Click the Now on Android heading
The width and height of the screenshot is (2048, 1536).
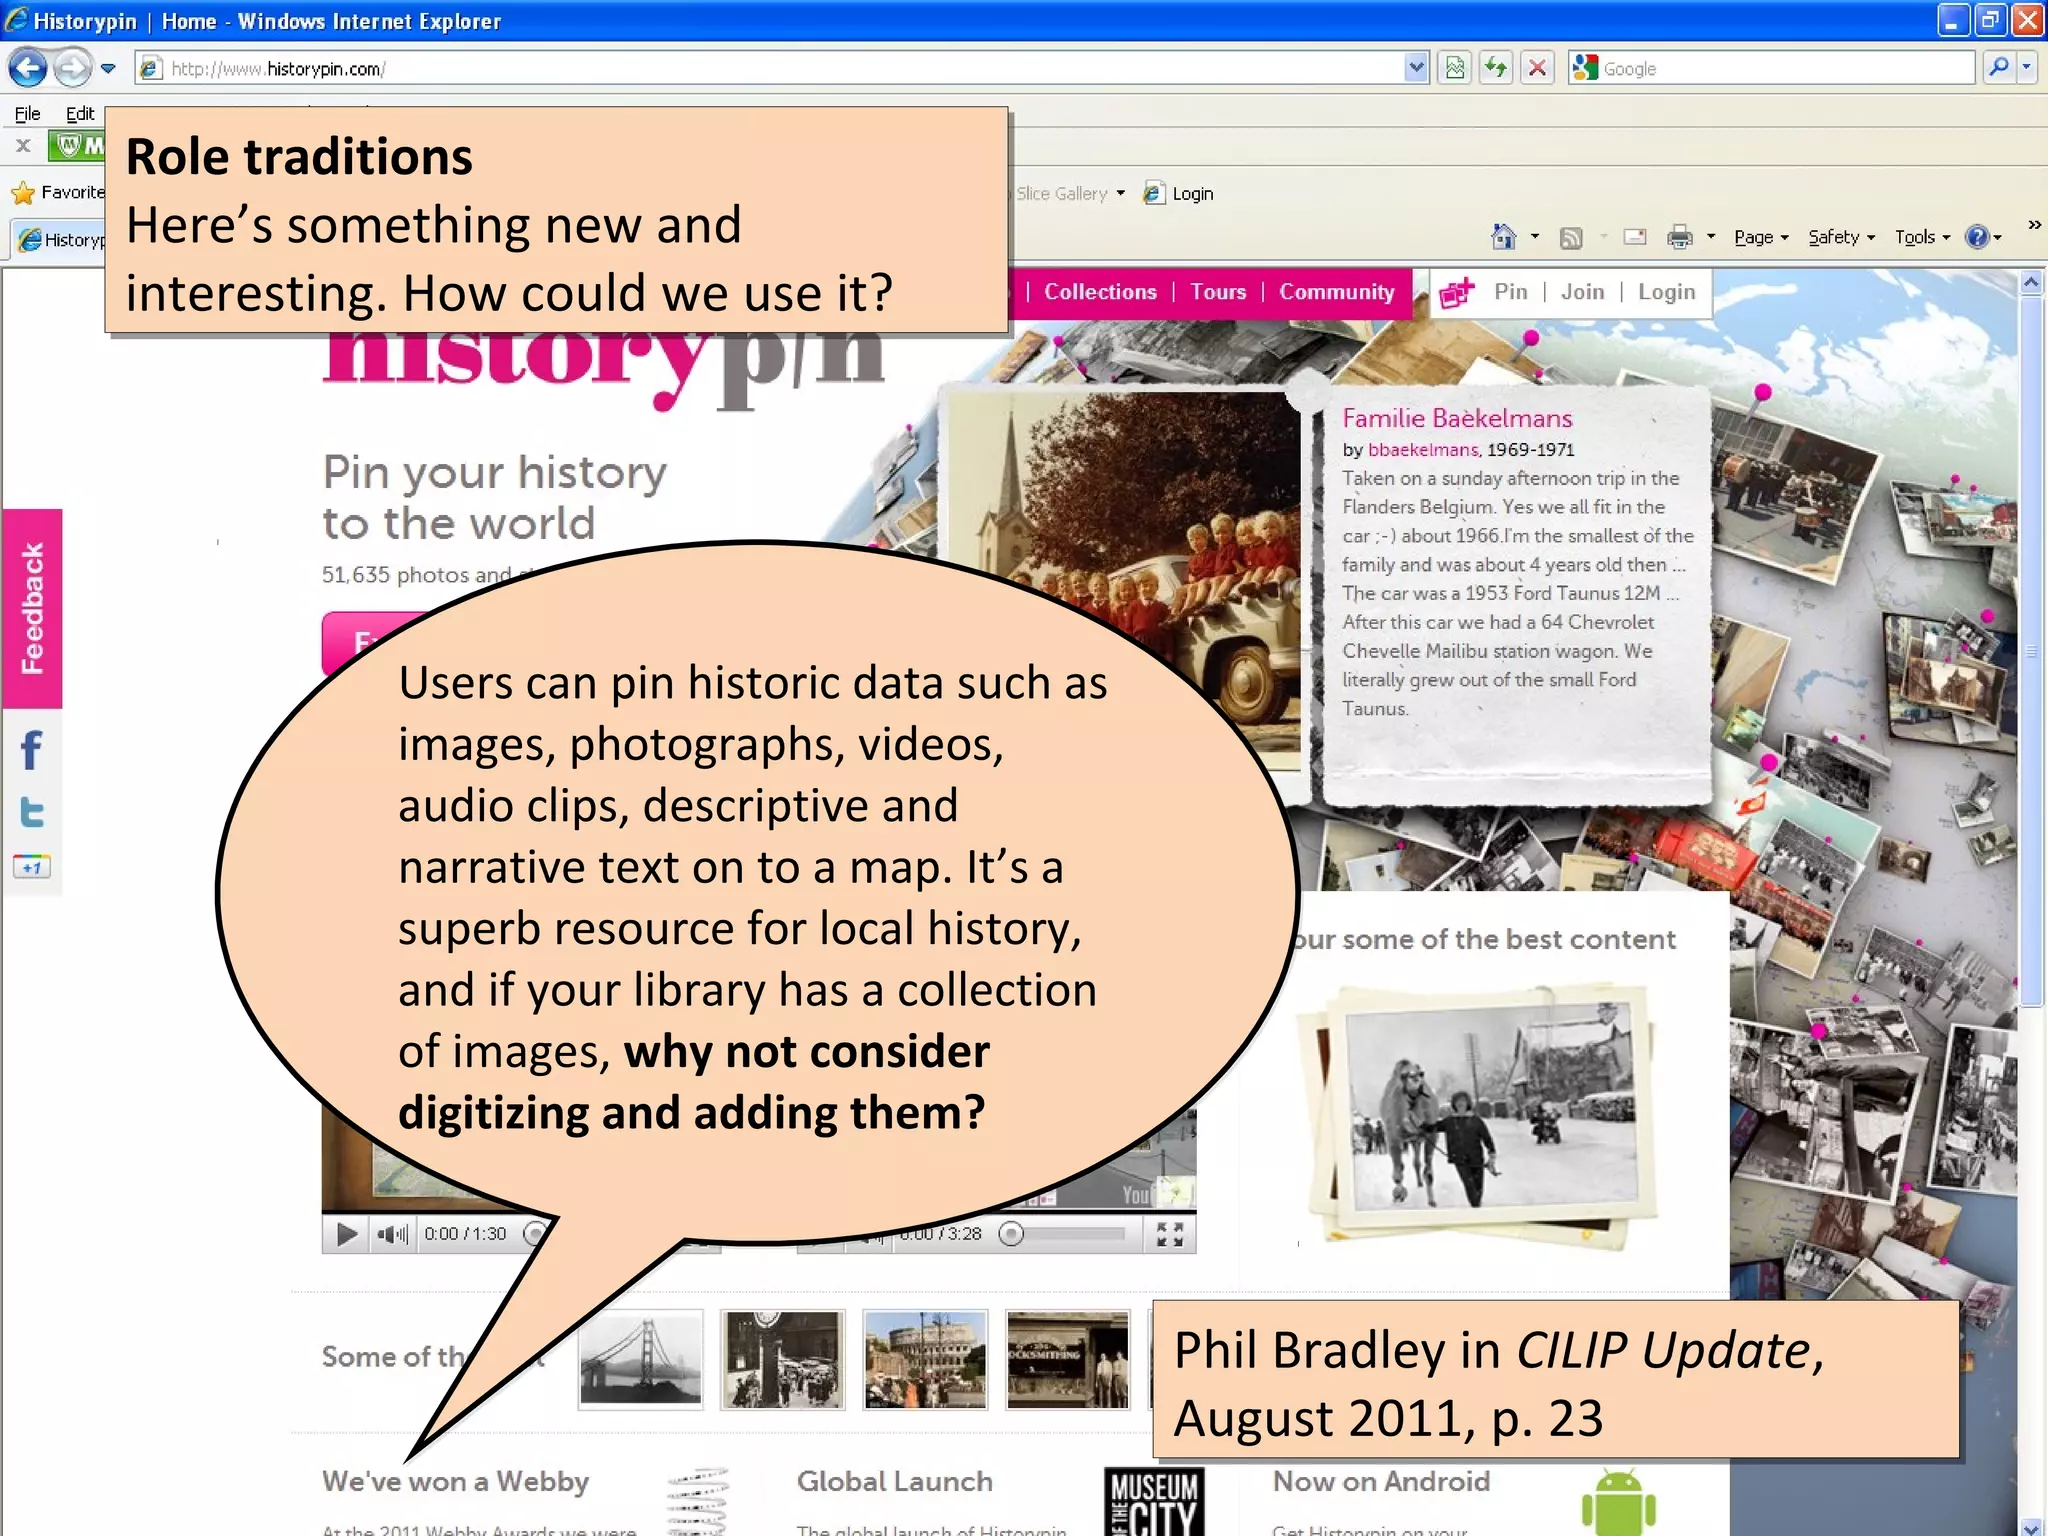pos(1381,1481)
